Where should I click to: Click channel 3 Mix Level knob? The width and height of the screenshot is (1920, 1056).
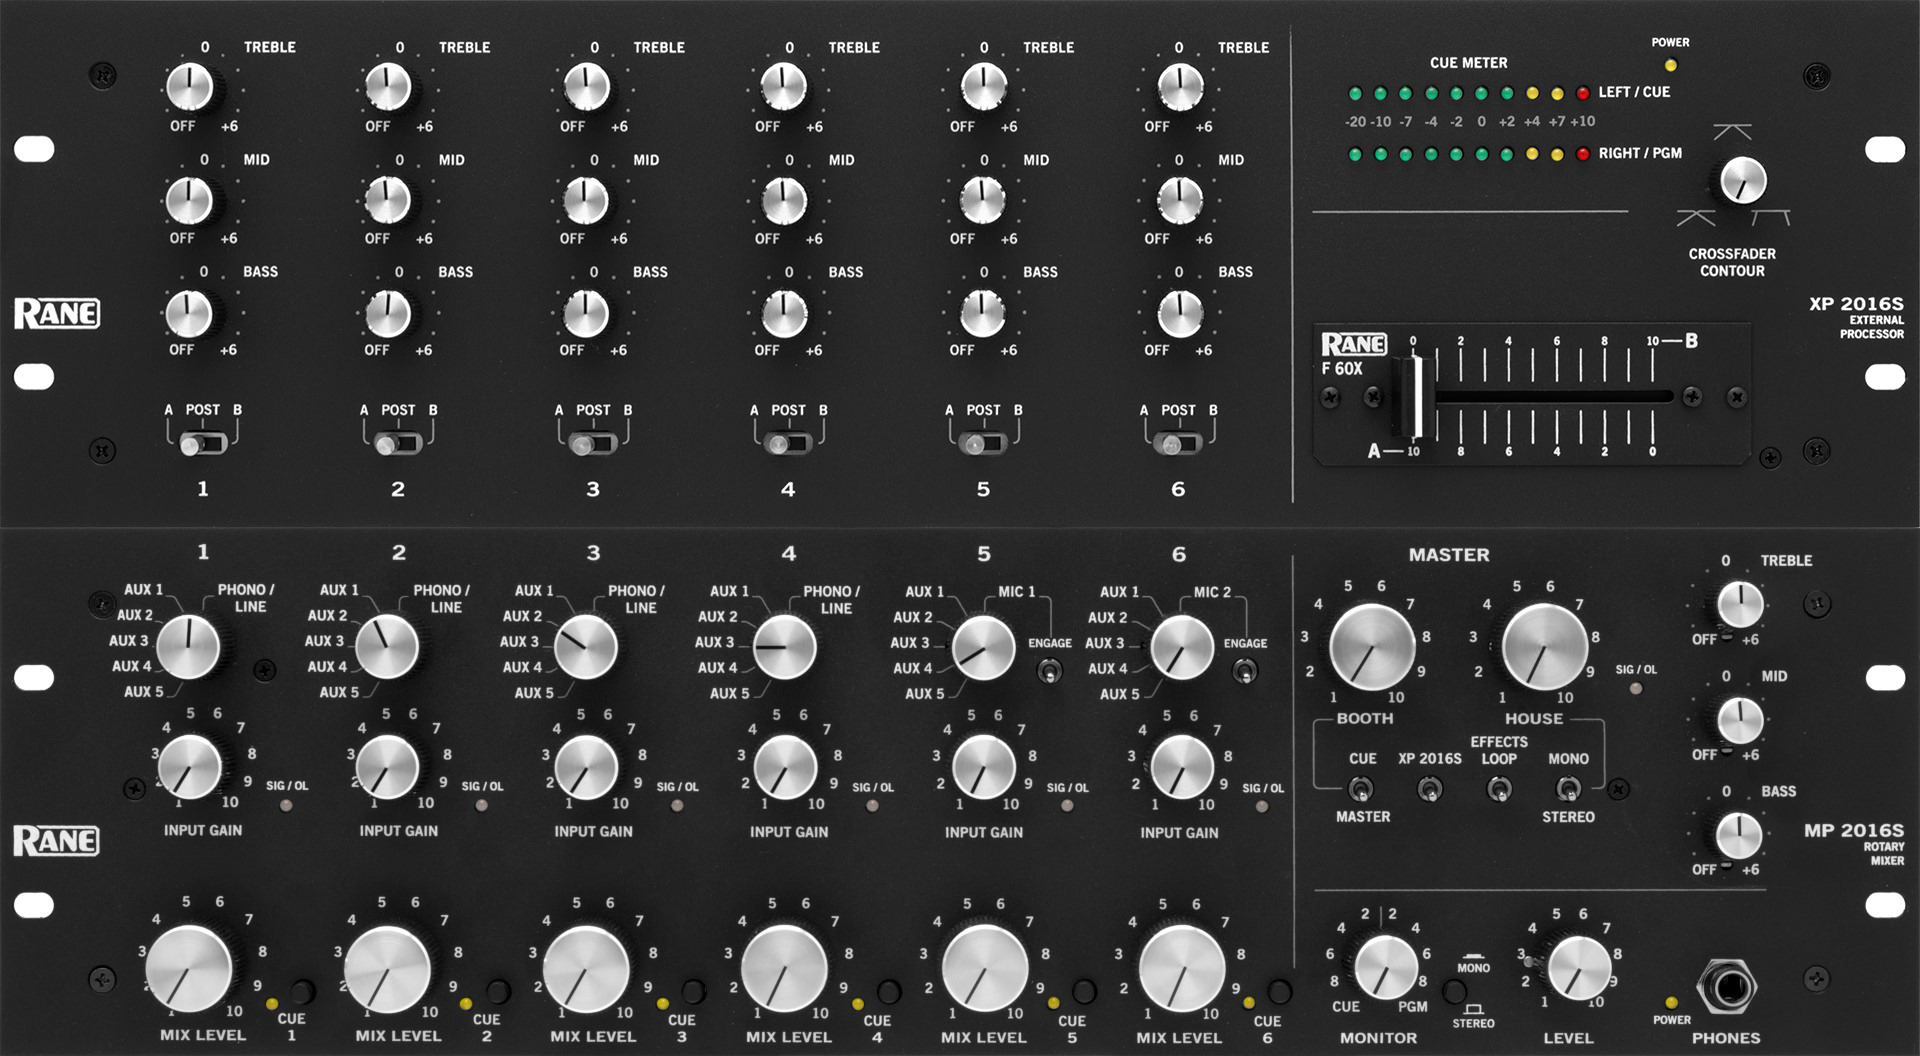pos(586,970)
